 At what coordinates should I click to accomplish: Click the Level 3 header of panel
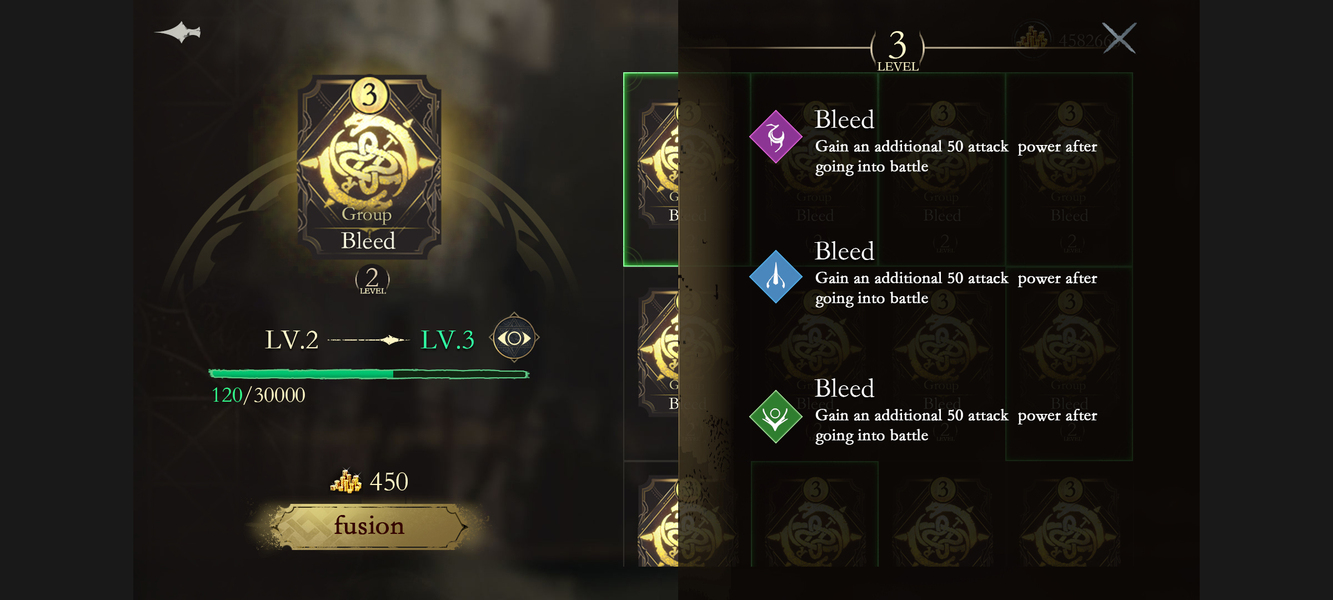click(897, 49)
